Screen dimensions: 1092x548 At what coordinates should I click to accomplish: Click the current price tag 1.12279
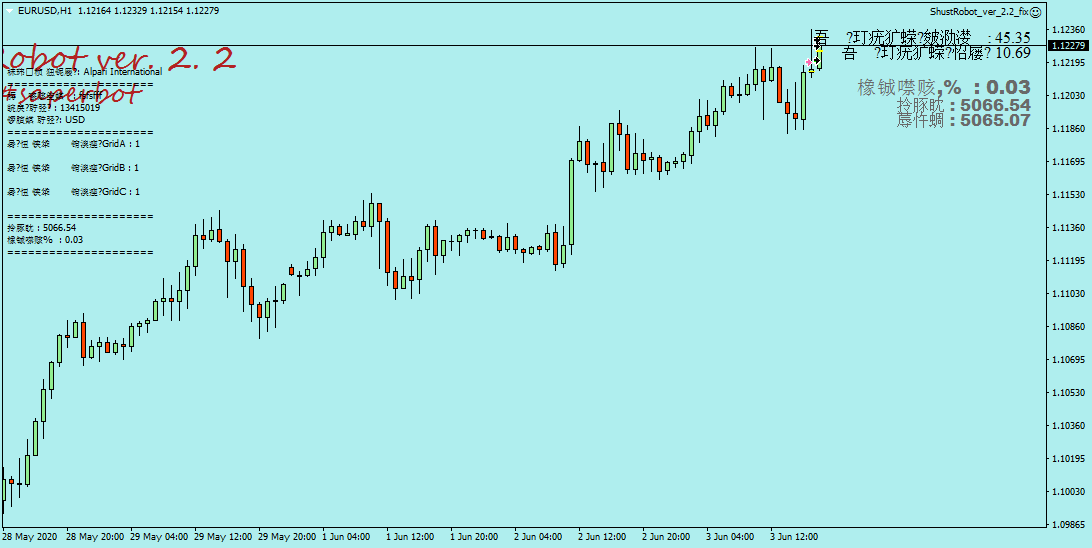(1069, 46)
